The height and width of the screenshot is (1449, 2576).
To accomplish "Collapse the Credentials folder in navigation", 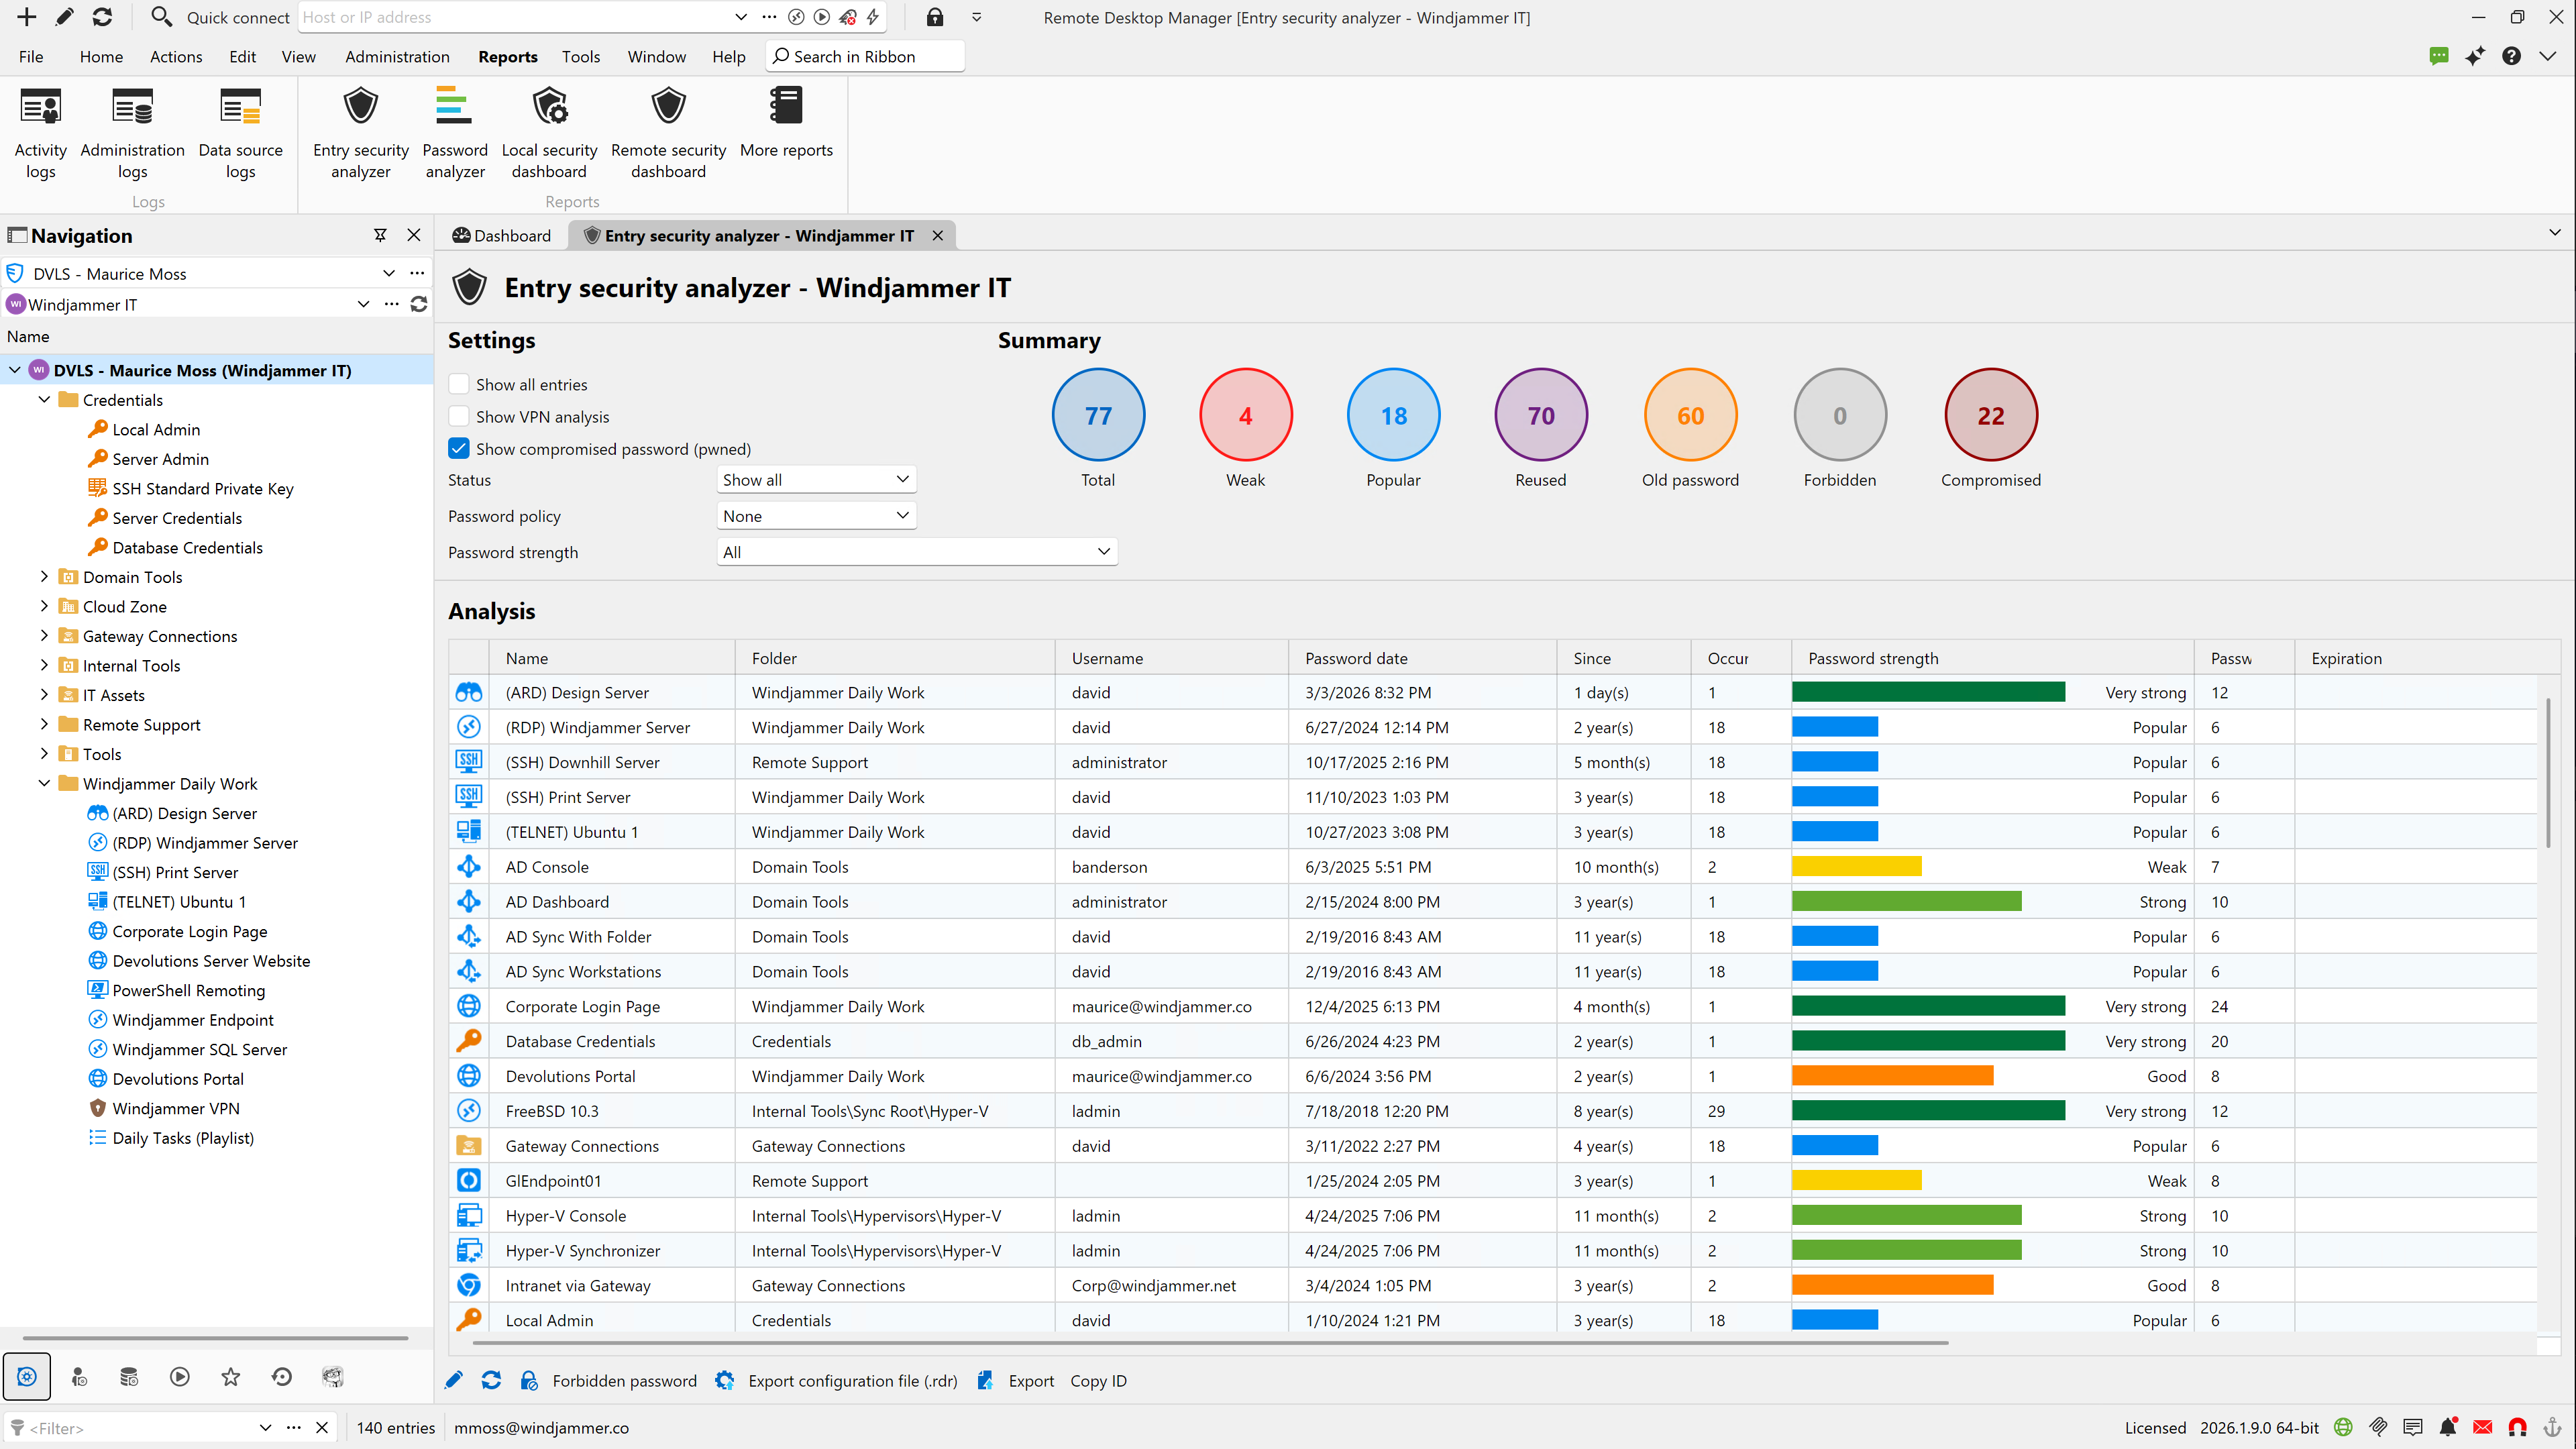I will click(x=44, y=399).
